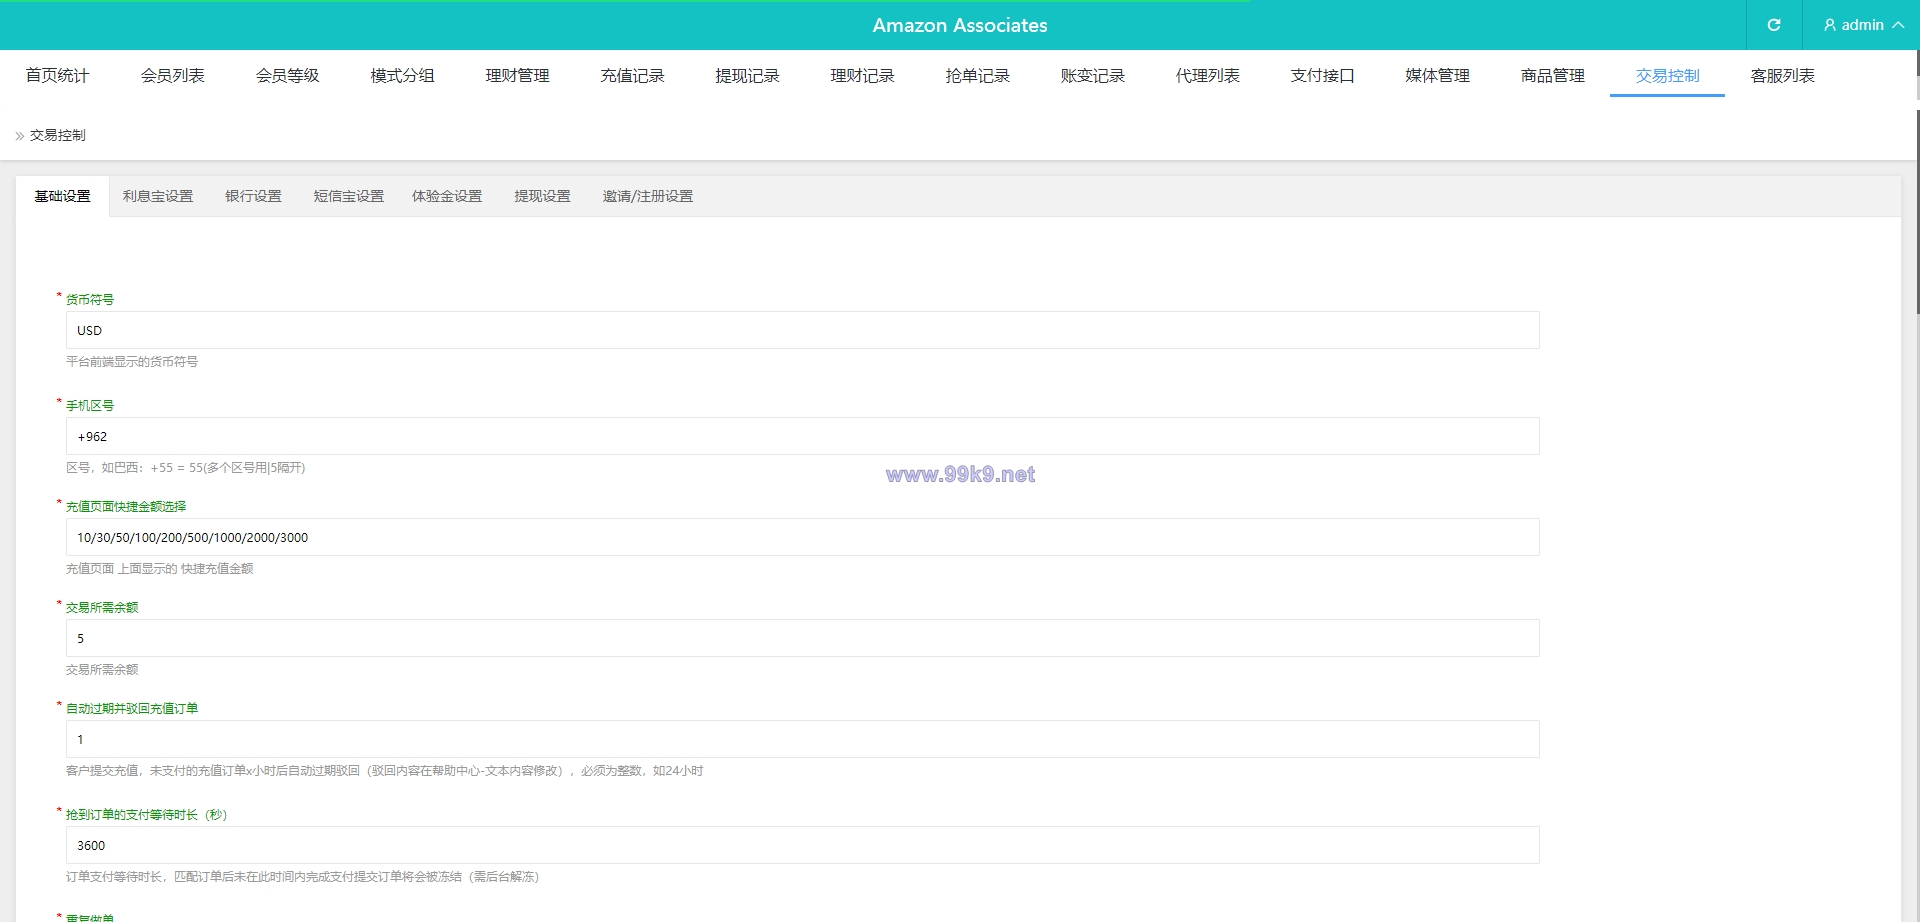Viewport: 1920px width, 922px height.
Task: Open 模式分组 menu item
Action: point(402,75)
